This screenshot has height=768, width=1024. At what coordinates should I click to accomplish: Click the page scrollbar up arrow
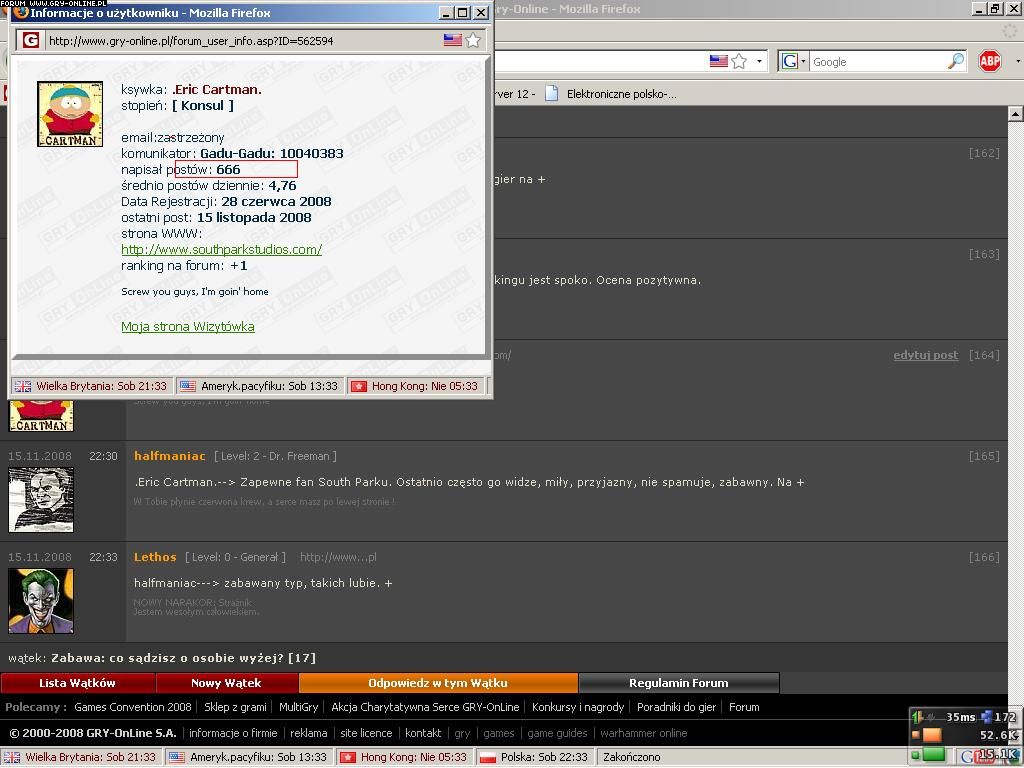(x=1016, y=114)
